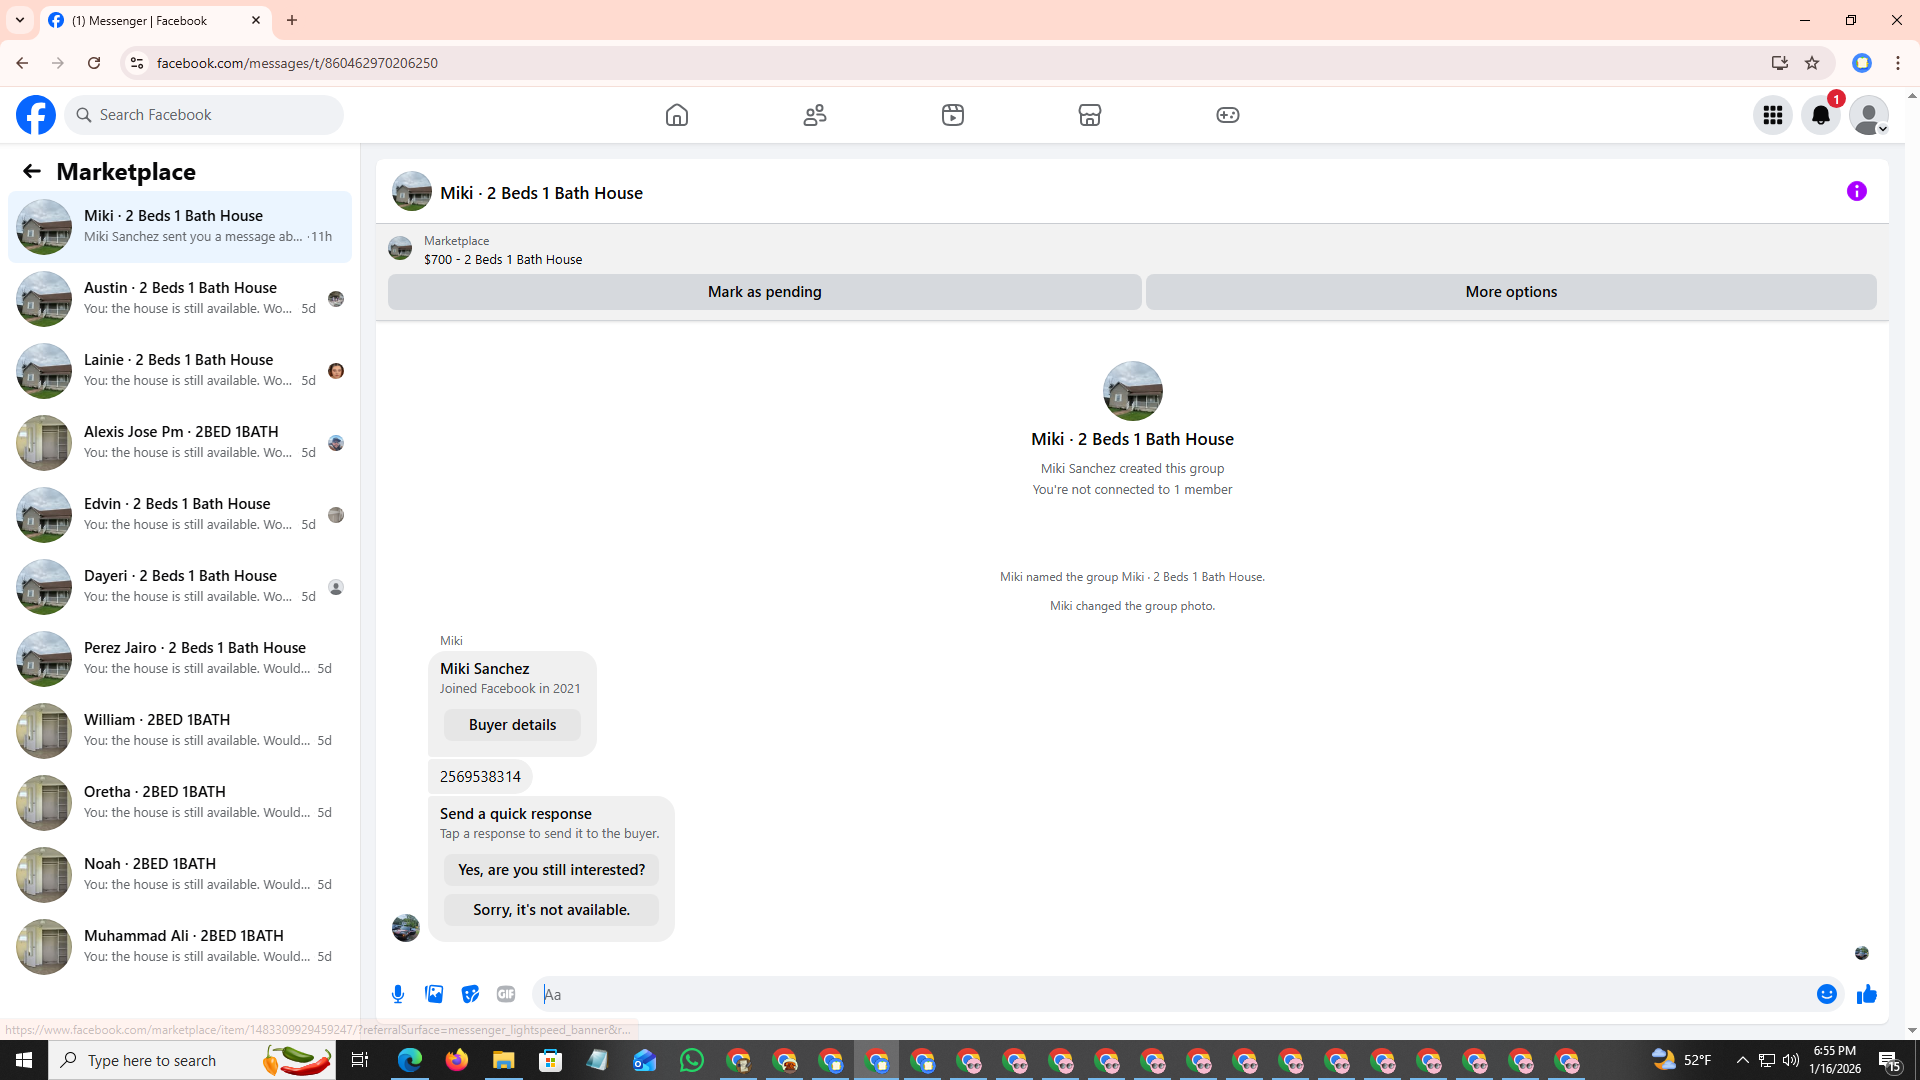Attach a photo using the image icon
The height and width of the screenshot is (1080, 1920).
[434, 994]
